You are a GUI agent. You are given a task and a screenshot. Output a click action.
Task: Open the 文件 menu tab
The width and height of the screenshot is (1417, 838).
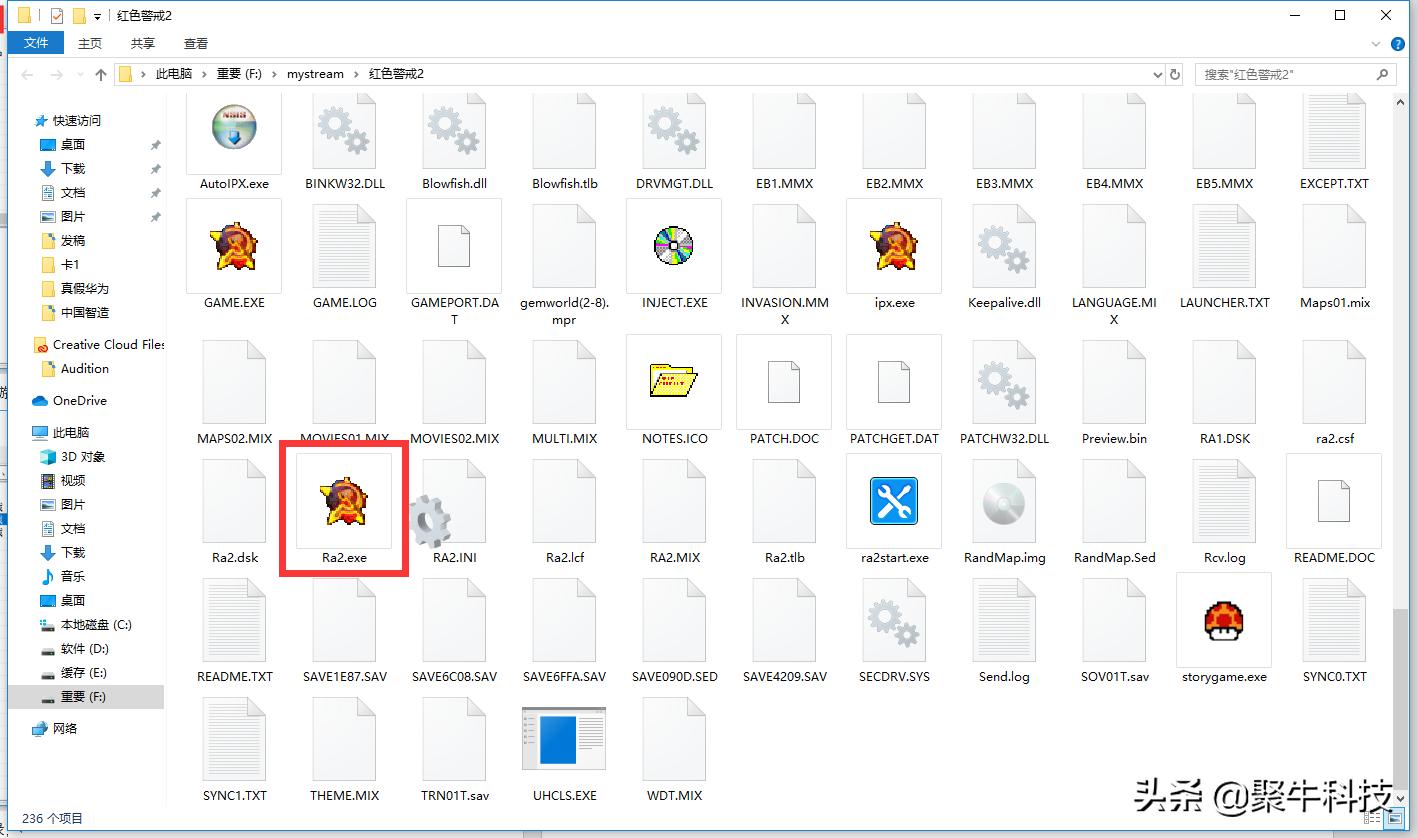pyautogui.click(x=36, y=43)
